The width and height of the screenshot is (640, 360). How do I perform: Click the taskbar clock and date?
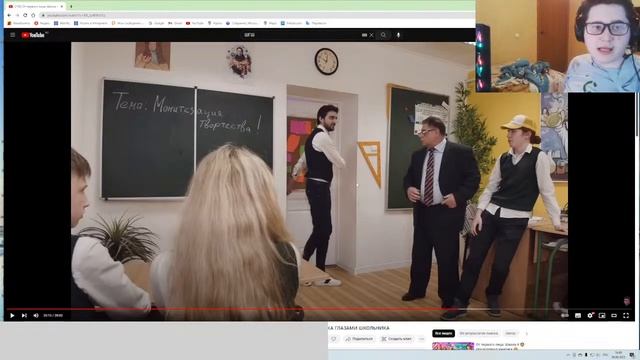618,355
